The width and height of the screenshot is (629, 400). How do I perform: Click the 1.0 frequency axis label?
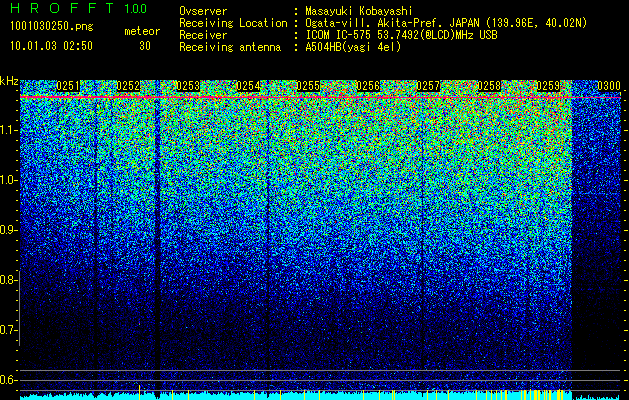(9, 180)
